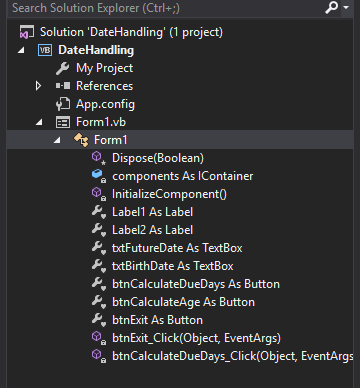The width and height of the screenshot is (360, 388).
Task: Select btnCalculateDueDays As Button member
Action: click(196, 284)
